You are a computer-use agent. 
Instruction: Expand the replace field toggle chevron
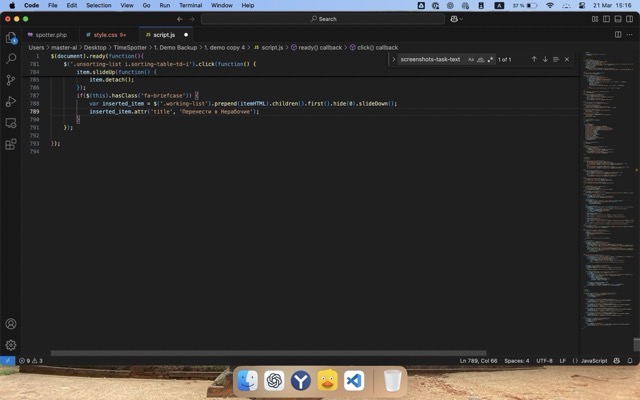pos(394,59)
